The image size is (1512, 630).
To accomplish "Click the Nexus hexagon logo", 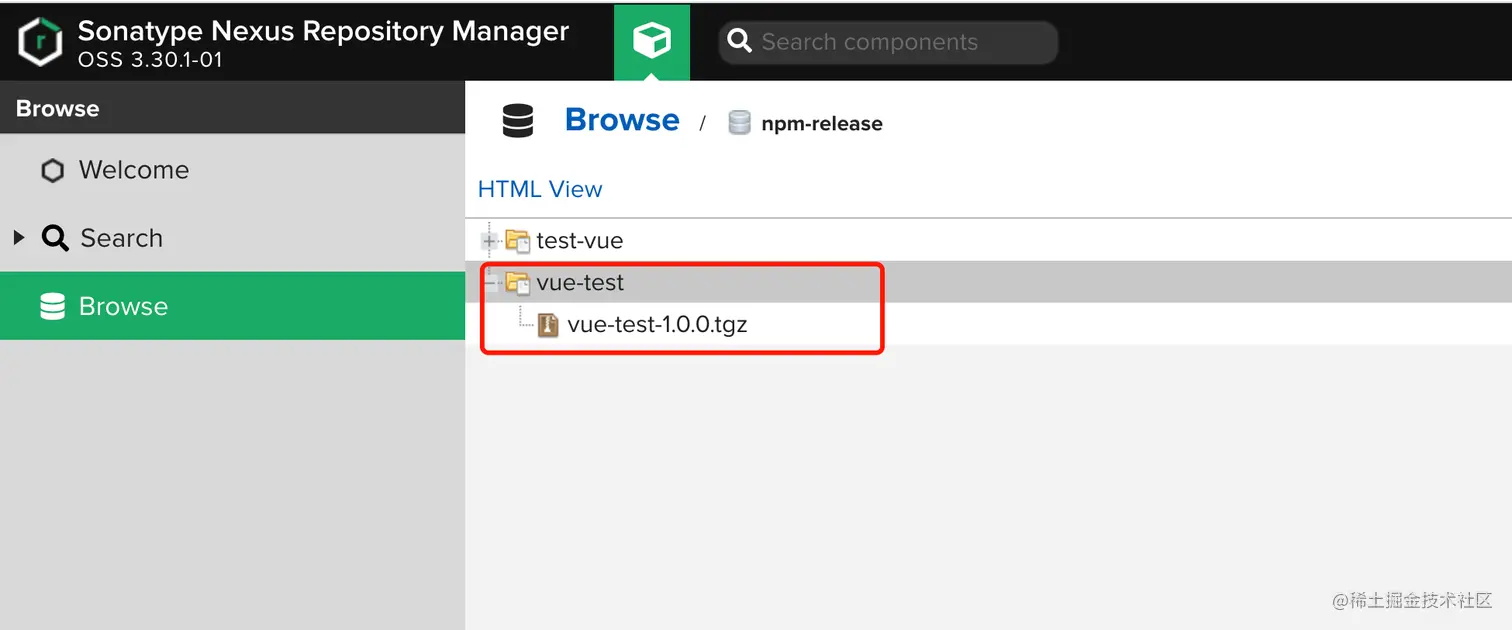I will [x=40, y=42].
